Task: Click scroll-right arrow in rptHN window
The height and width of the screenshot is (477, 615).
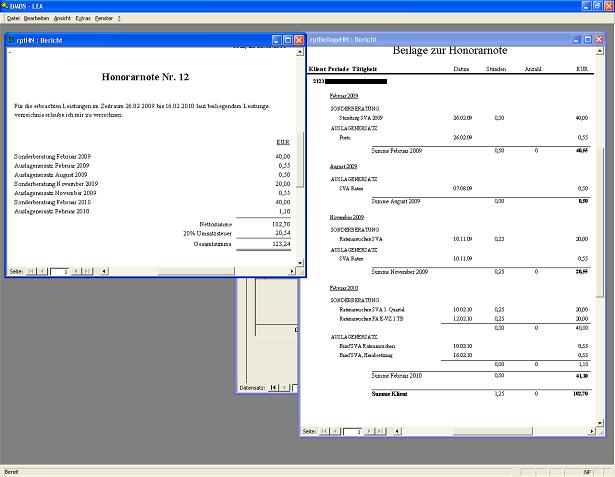Action: (x=292, y=271)
